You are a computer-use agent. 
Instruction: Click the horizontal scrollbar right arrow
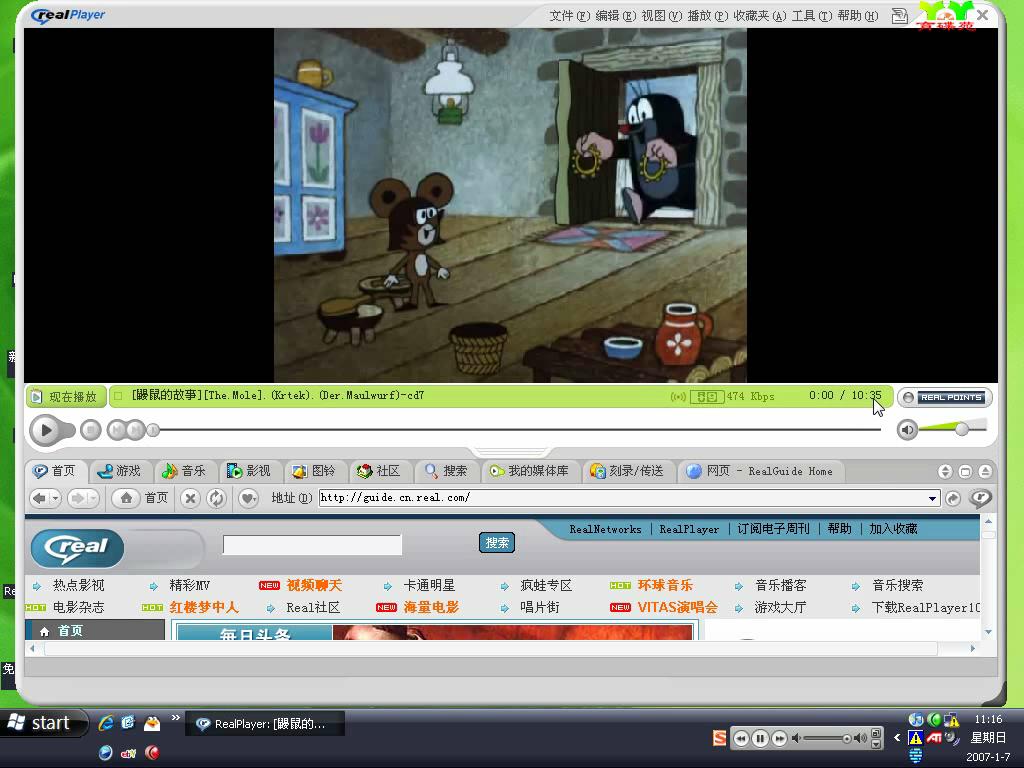click(973, 648)
